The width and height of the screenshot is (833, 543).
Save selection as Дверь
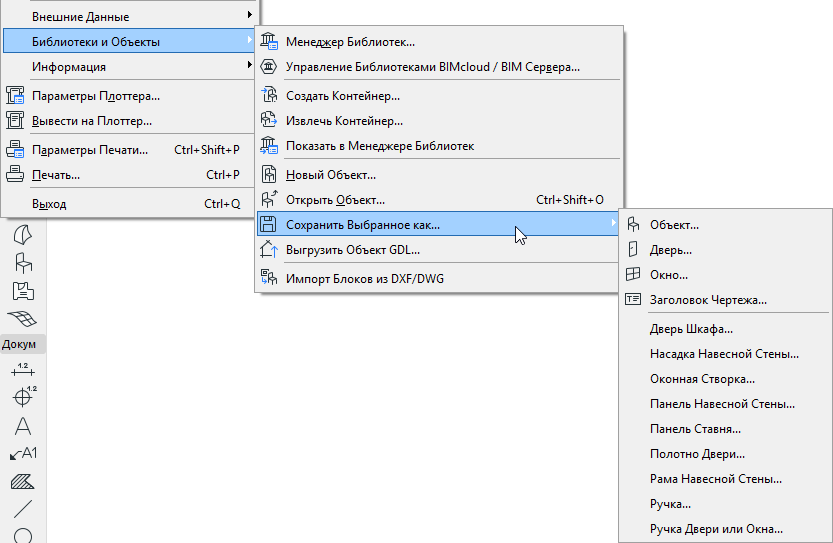click(725, 250)
